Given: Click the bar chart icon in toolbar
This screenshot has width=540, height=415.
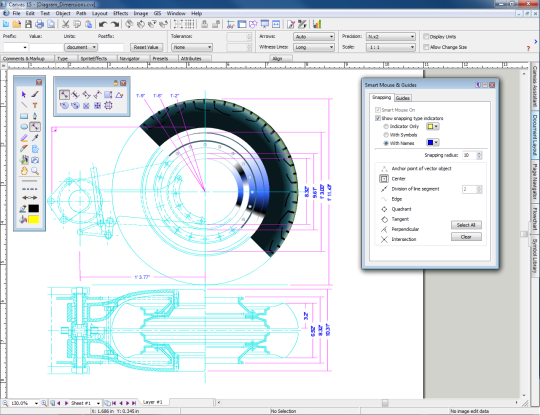Looking at the screenshot, I should 317,24.
